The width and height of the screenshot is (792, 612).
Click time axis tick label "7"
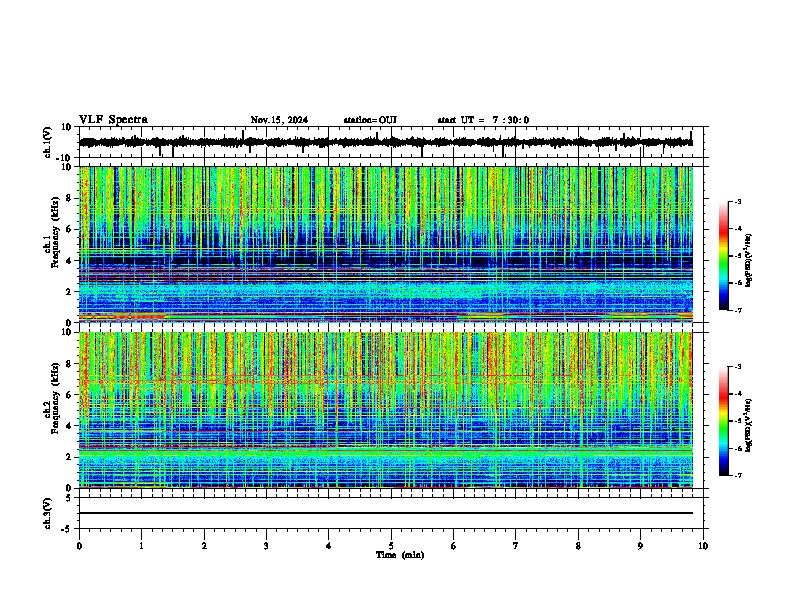point(516,546)
